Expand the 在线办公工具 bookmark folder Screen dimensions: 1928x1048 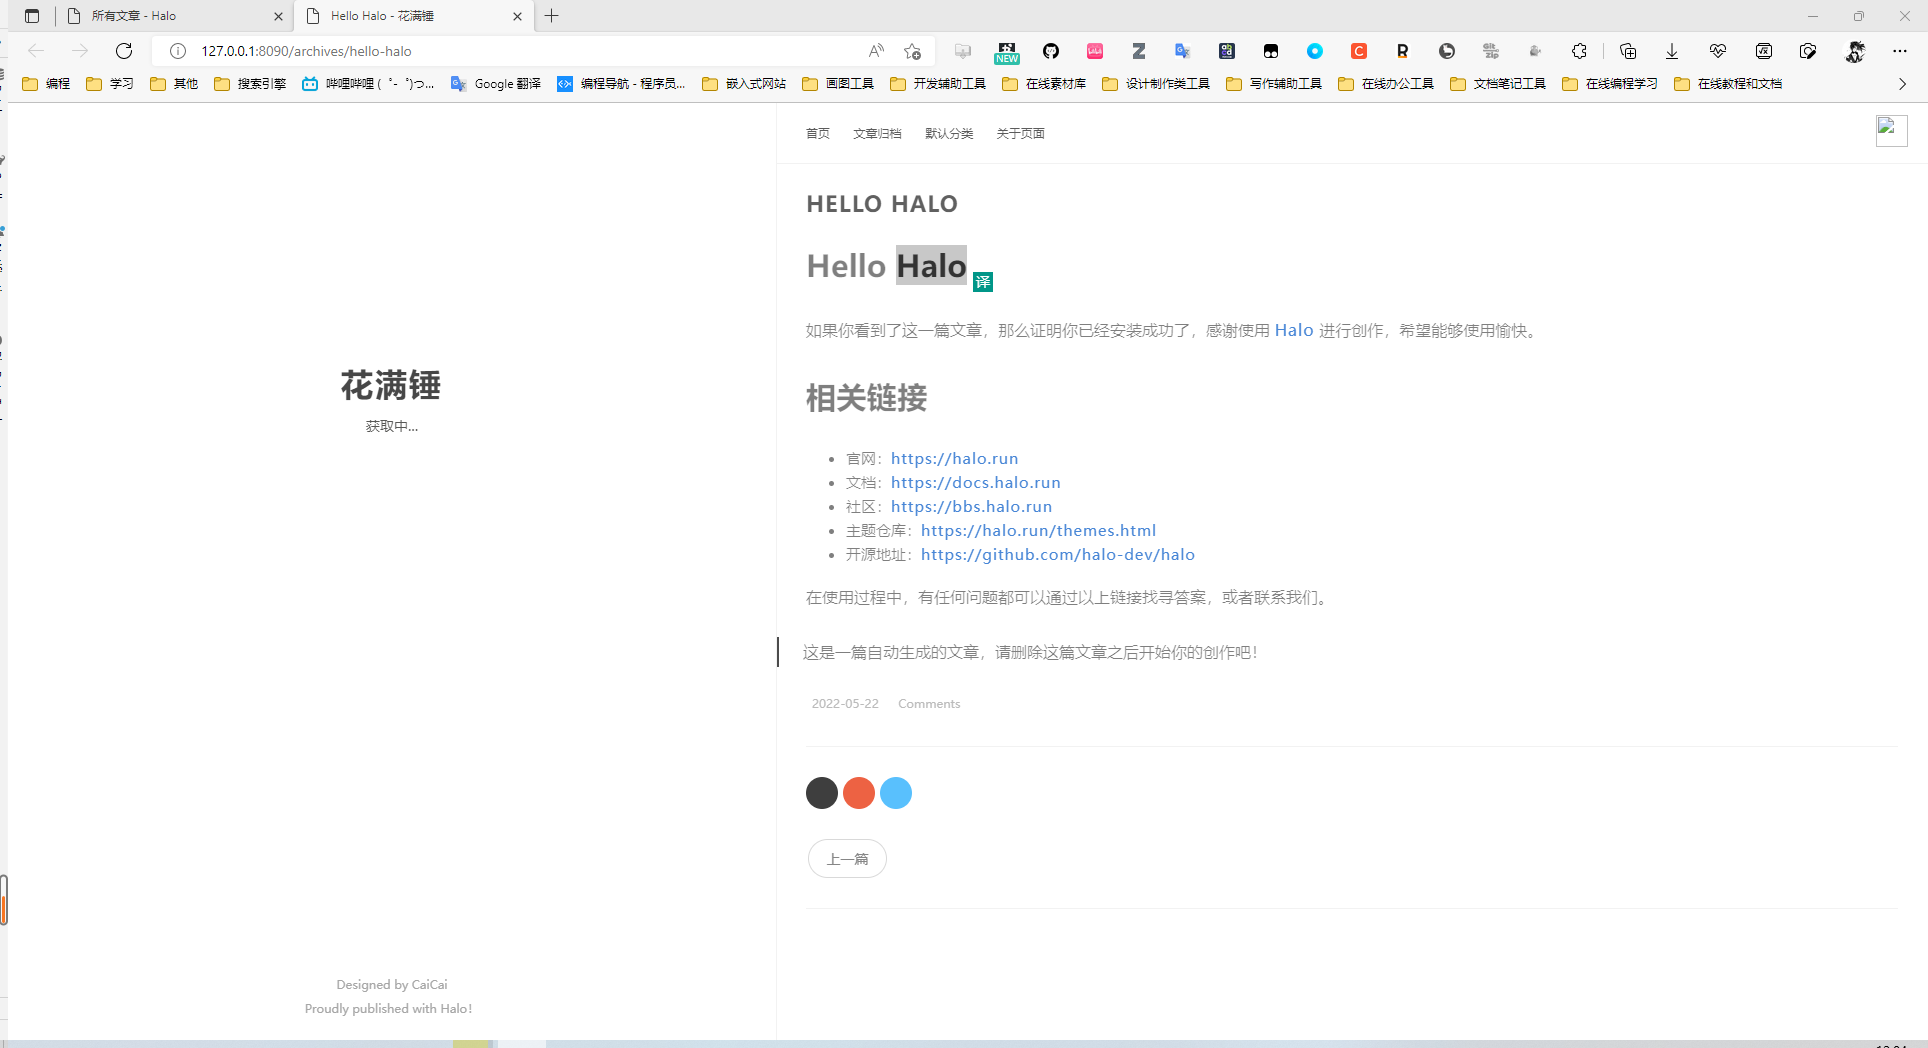(1386, 84)
